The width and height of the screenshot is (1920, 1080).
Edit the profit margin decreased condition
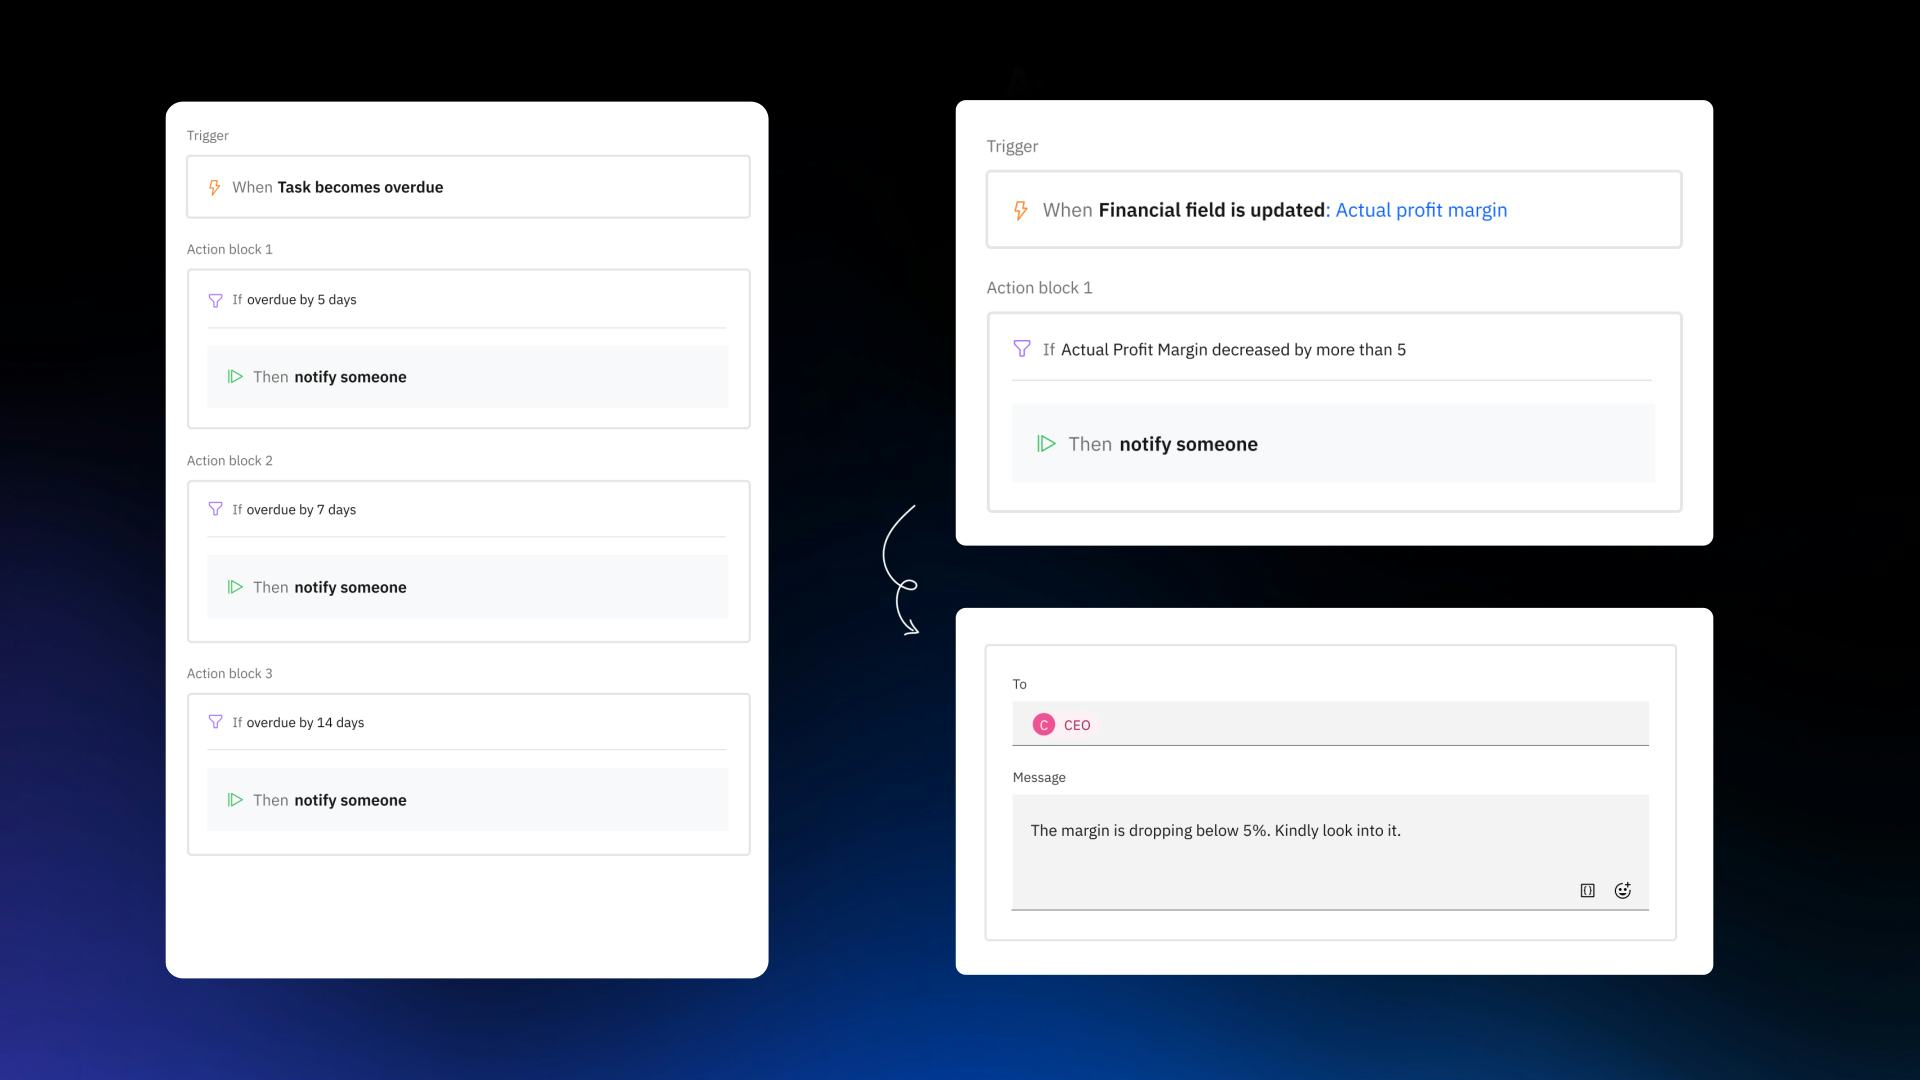coord(1232,350)
